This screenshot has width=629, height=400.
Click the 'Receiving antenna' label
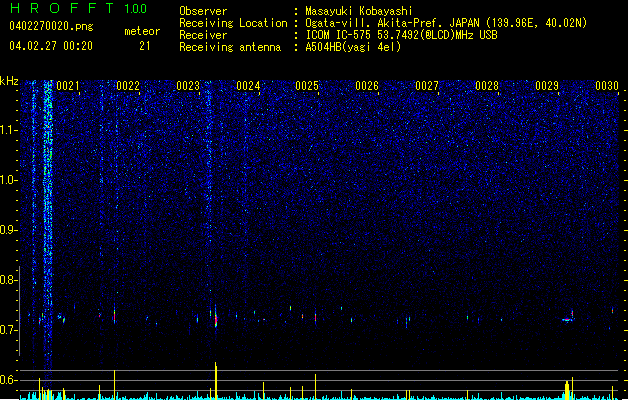coord(230,47)
